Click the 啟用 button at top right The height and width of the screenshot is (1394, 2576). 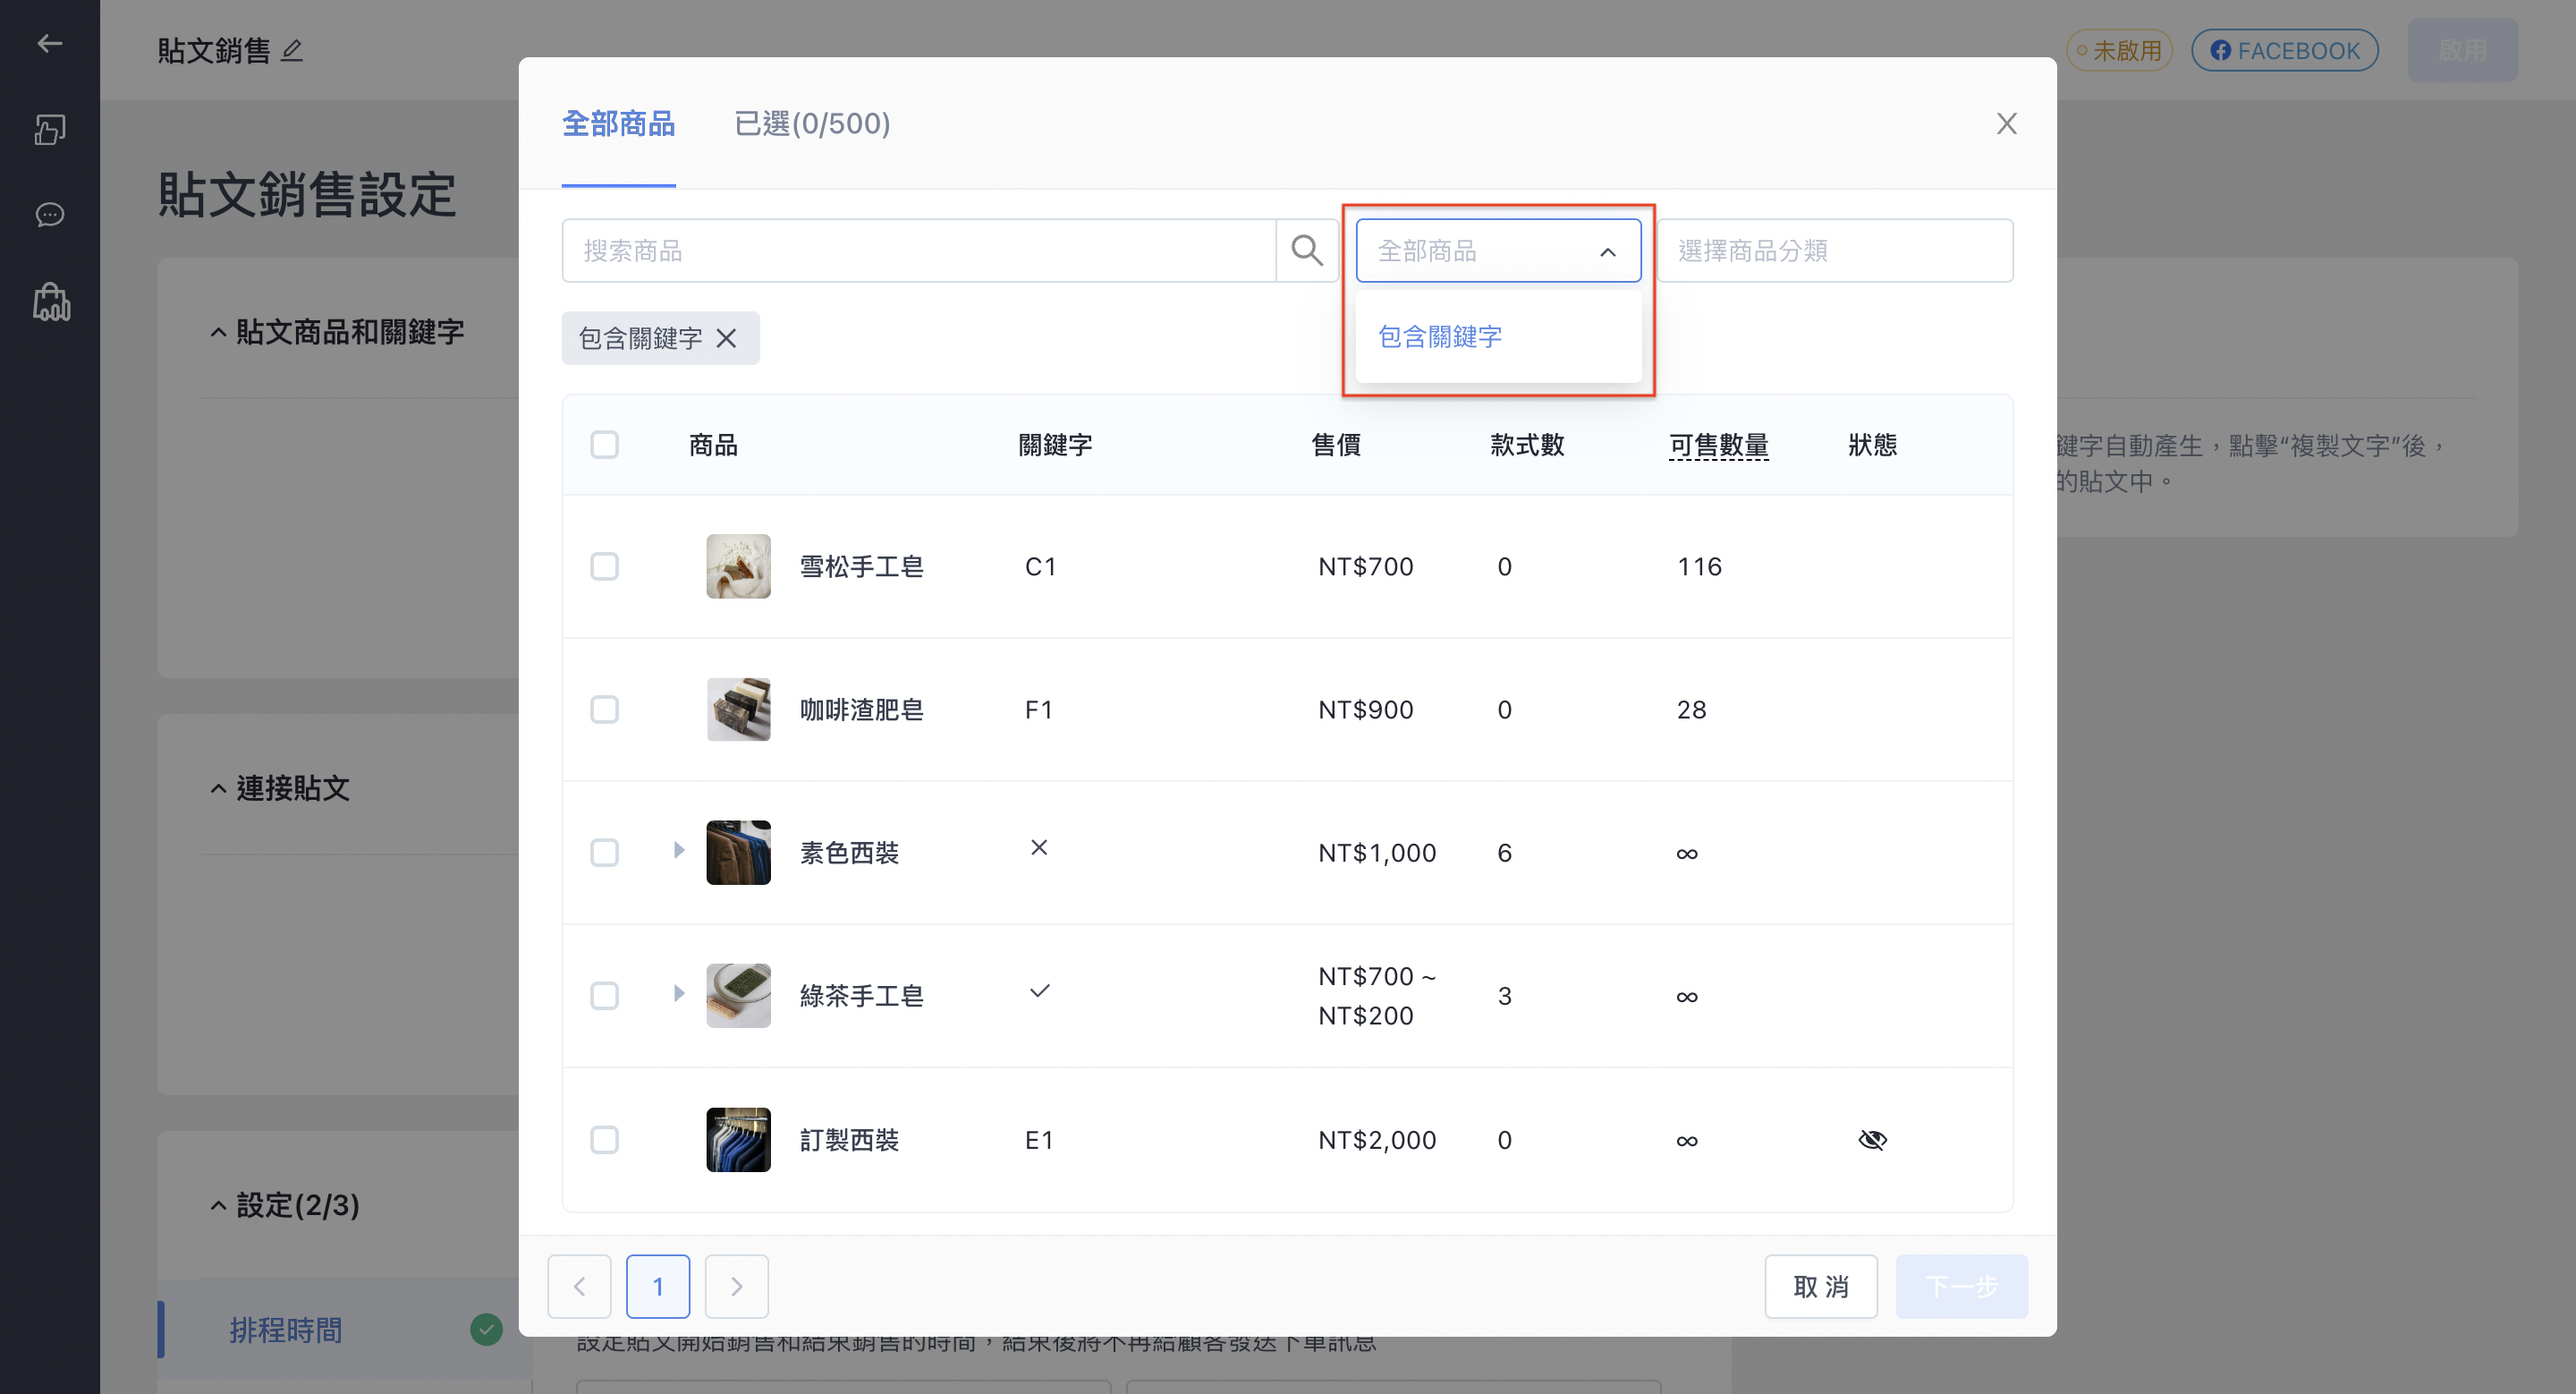2462,50
